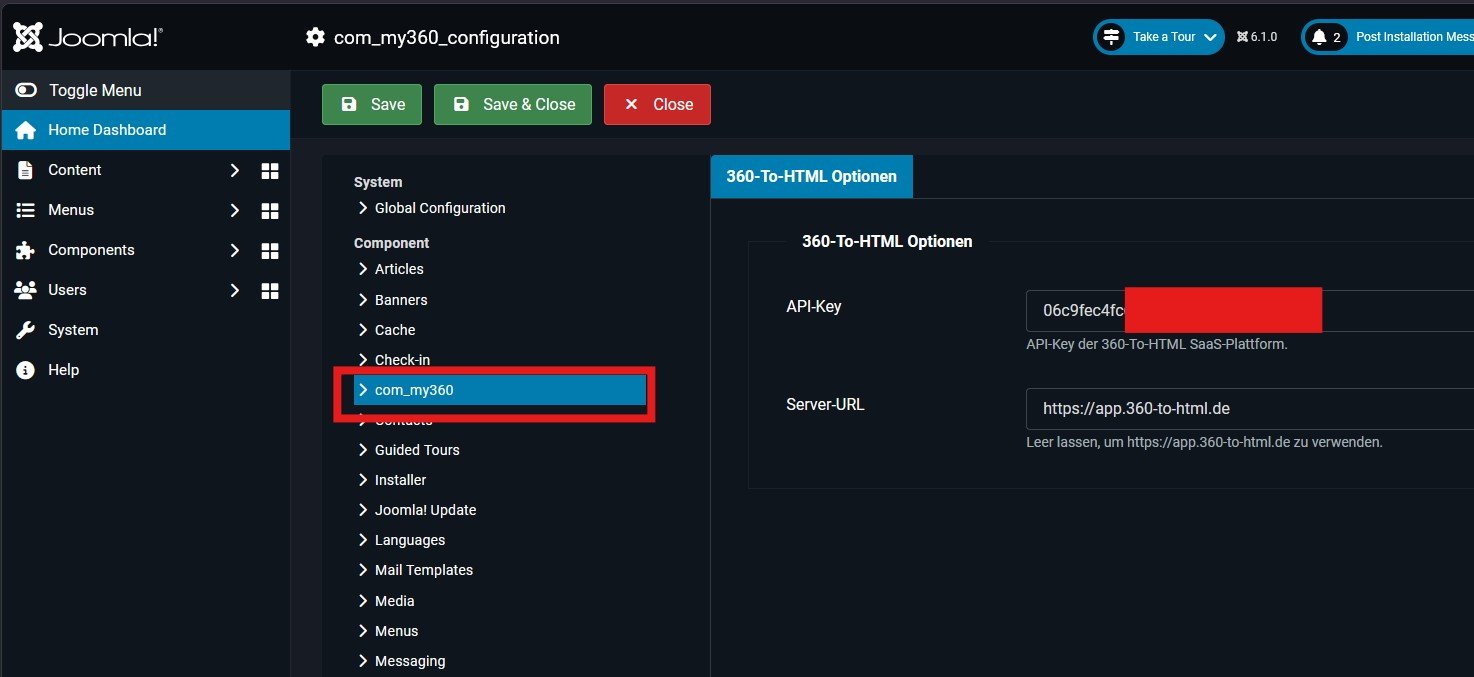Click the Joomla version 6.1.0 indicator
Viewport: 1474px width, 677px height.
1257,37
